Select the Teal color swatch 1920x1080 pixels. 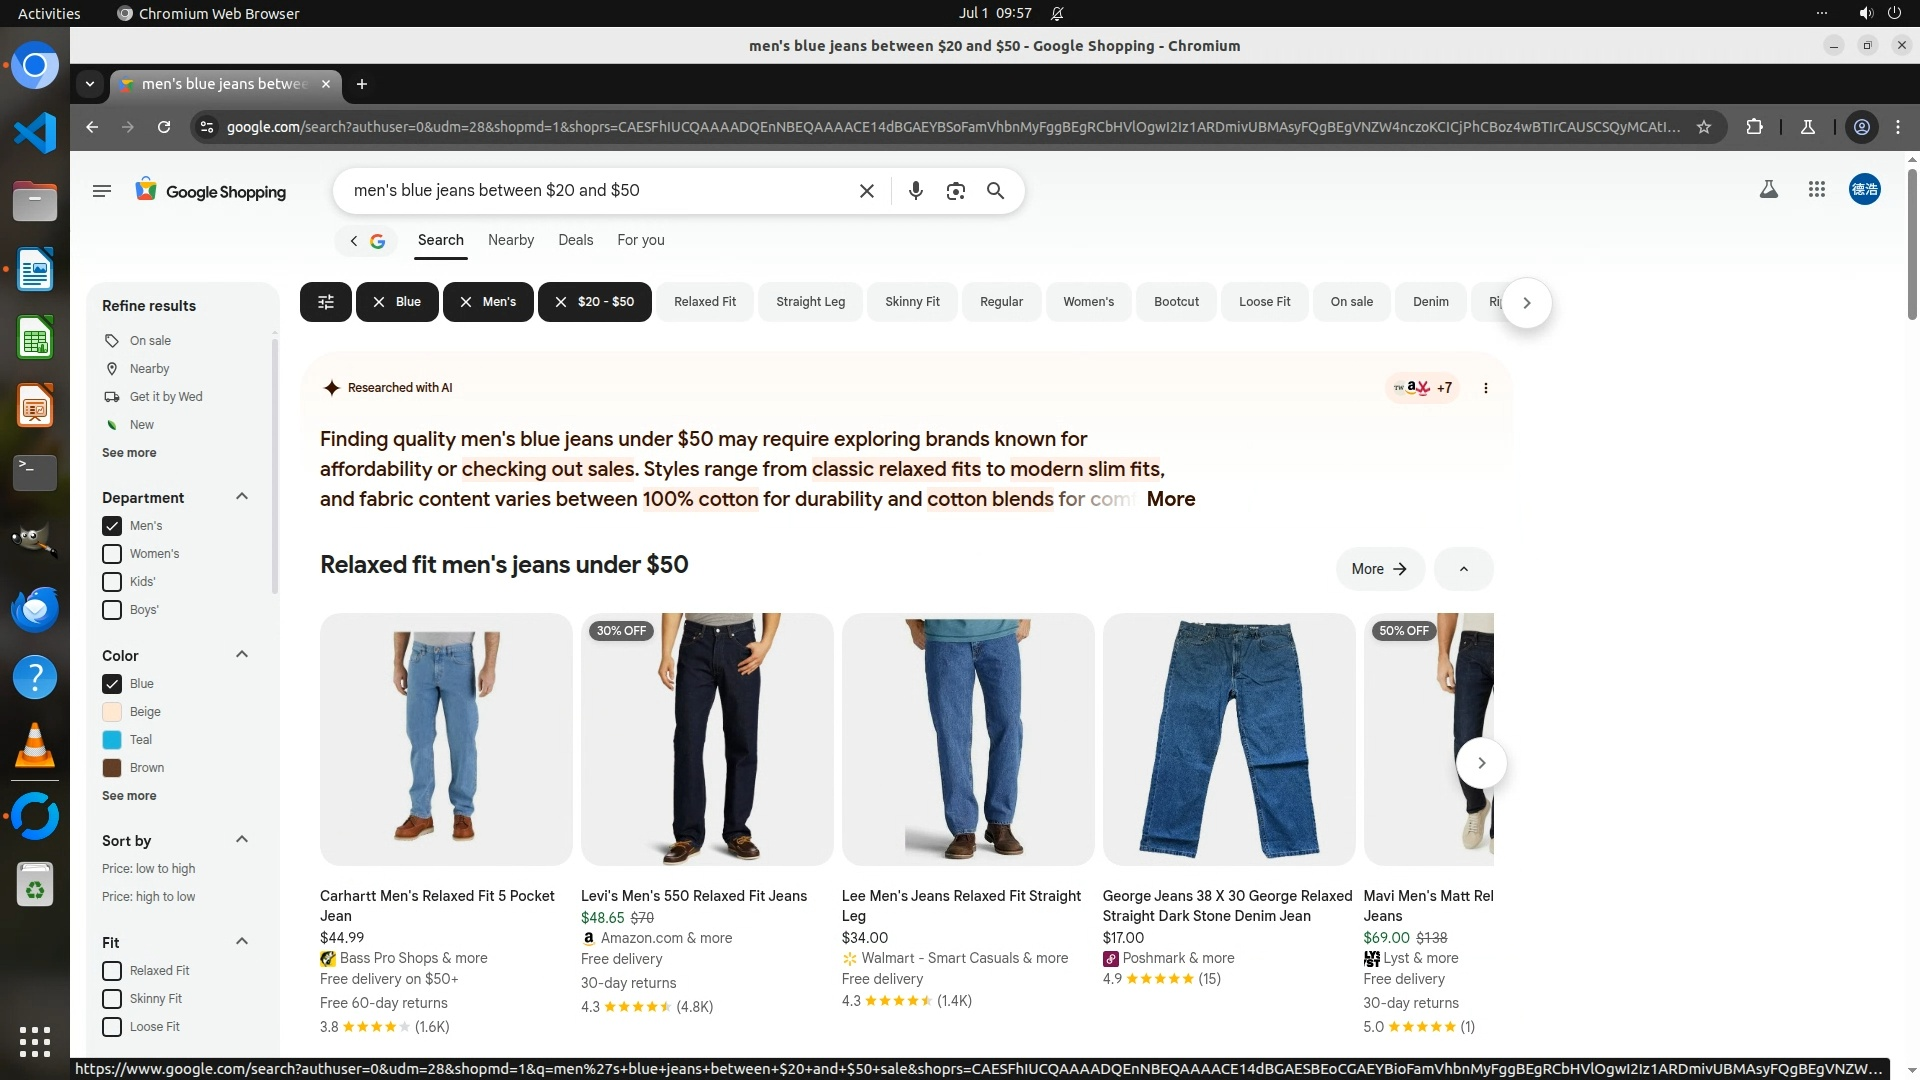(x=112, y=740)
